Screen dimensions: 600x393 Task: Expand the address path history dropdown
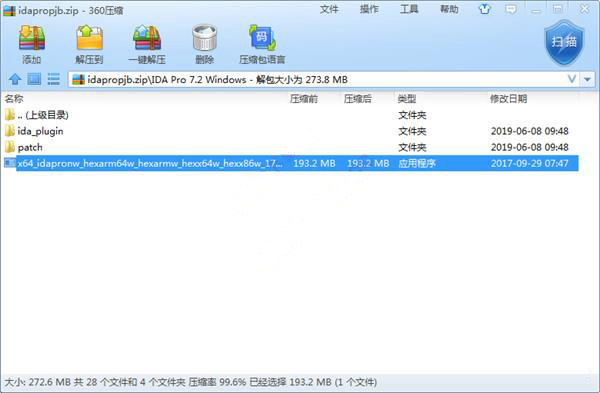click(572, 79)
